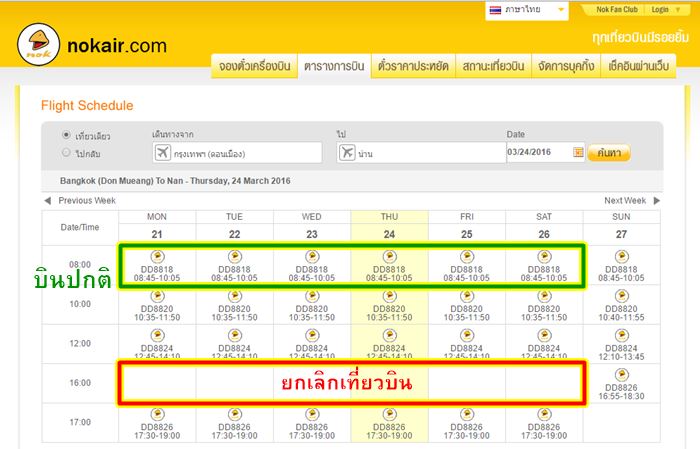Select Tuesday 22 DD8818 flight icon
700x449 pixels.
tap(234, 257)
